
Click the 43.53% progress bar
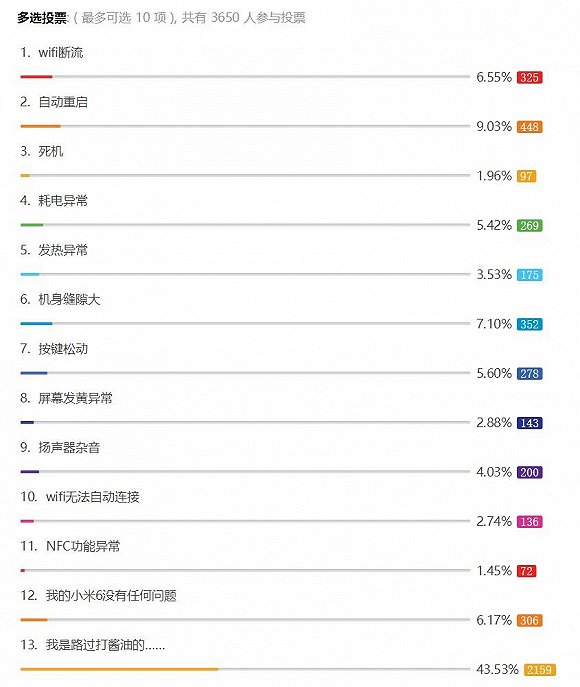point(245,669)
